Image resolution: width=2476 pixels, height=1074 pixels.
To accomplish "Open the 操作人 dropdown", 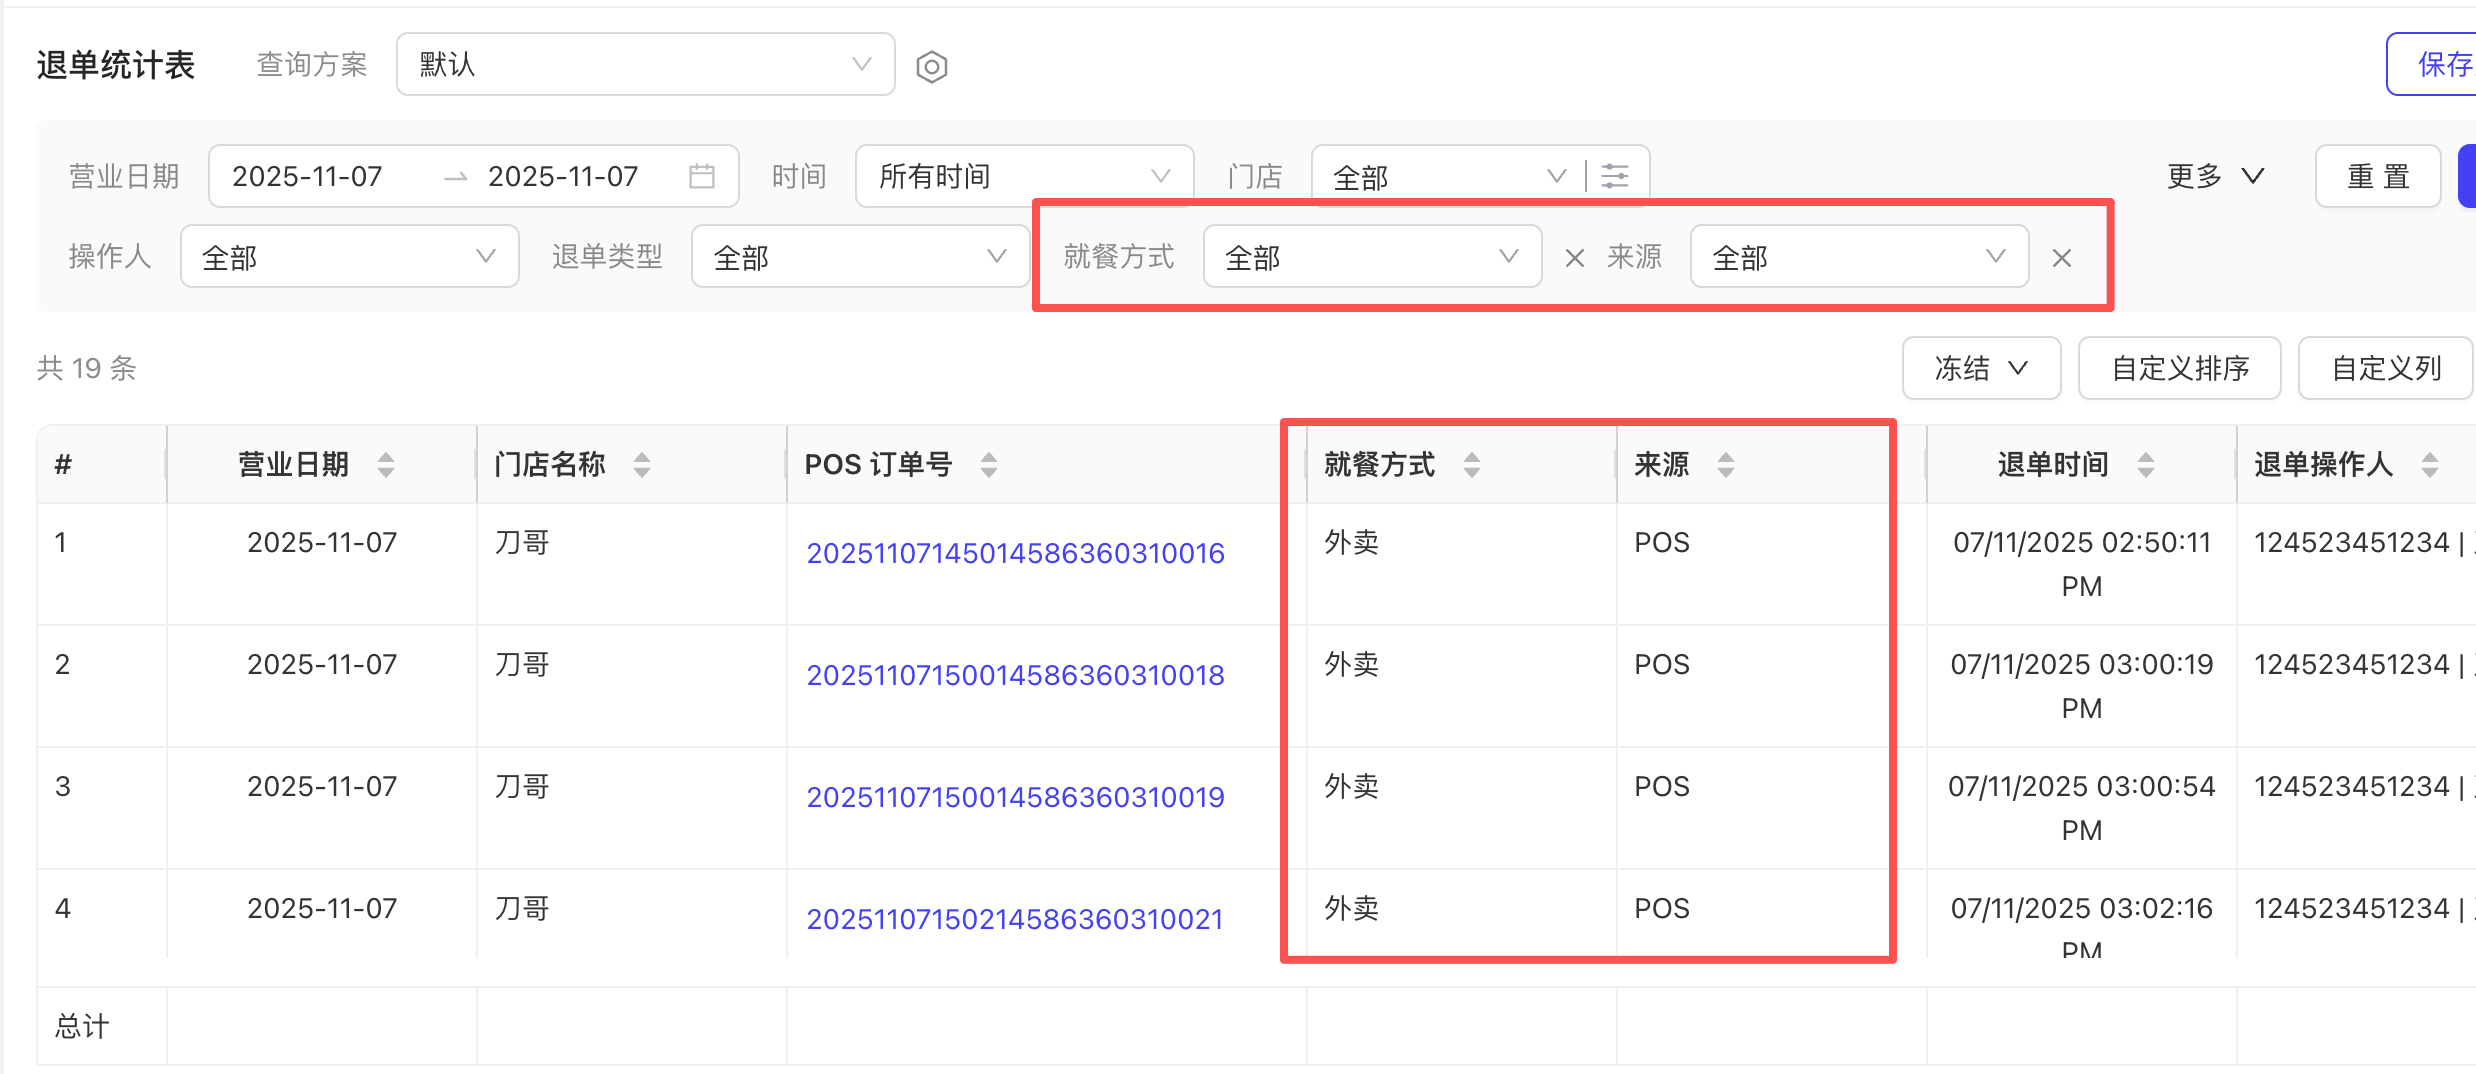I will click(349, 257).
